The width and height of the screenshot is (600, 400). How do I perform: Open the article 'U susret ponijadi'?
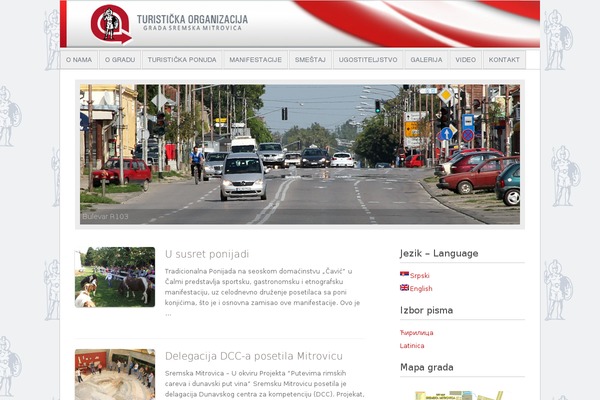coord(207,254)
